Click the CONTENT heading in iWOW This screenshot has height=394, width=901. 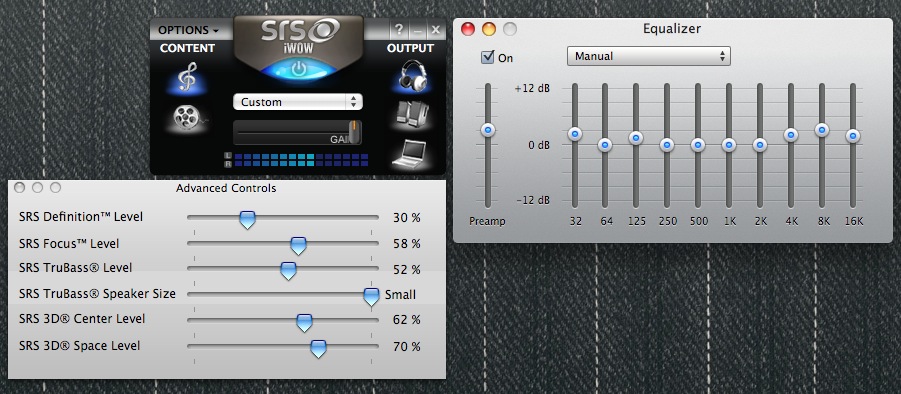point(187,48)
